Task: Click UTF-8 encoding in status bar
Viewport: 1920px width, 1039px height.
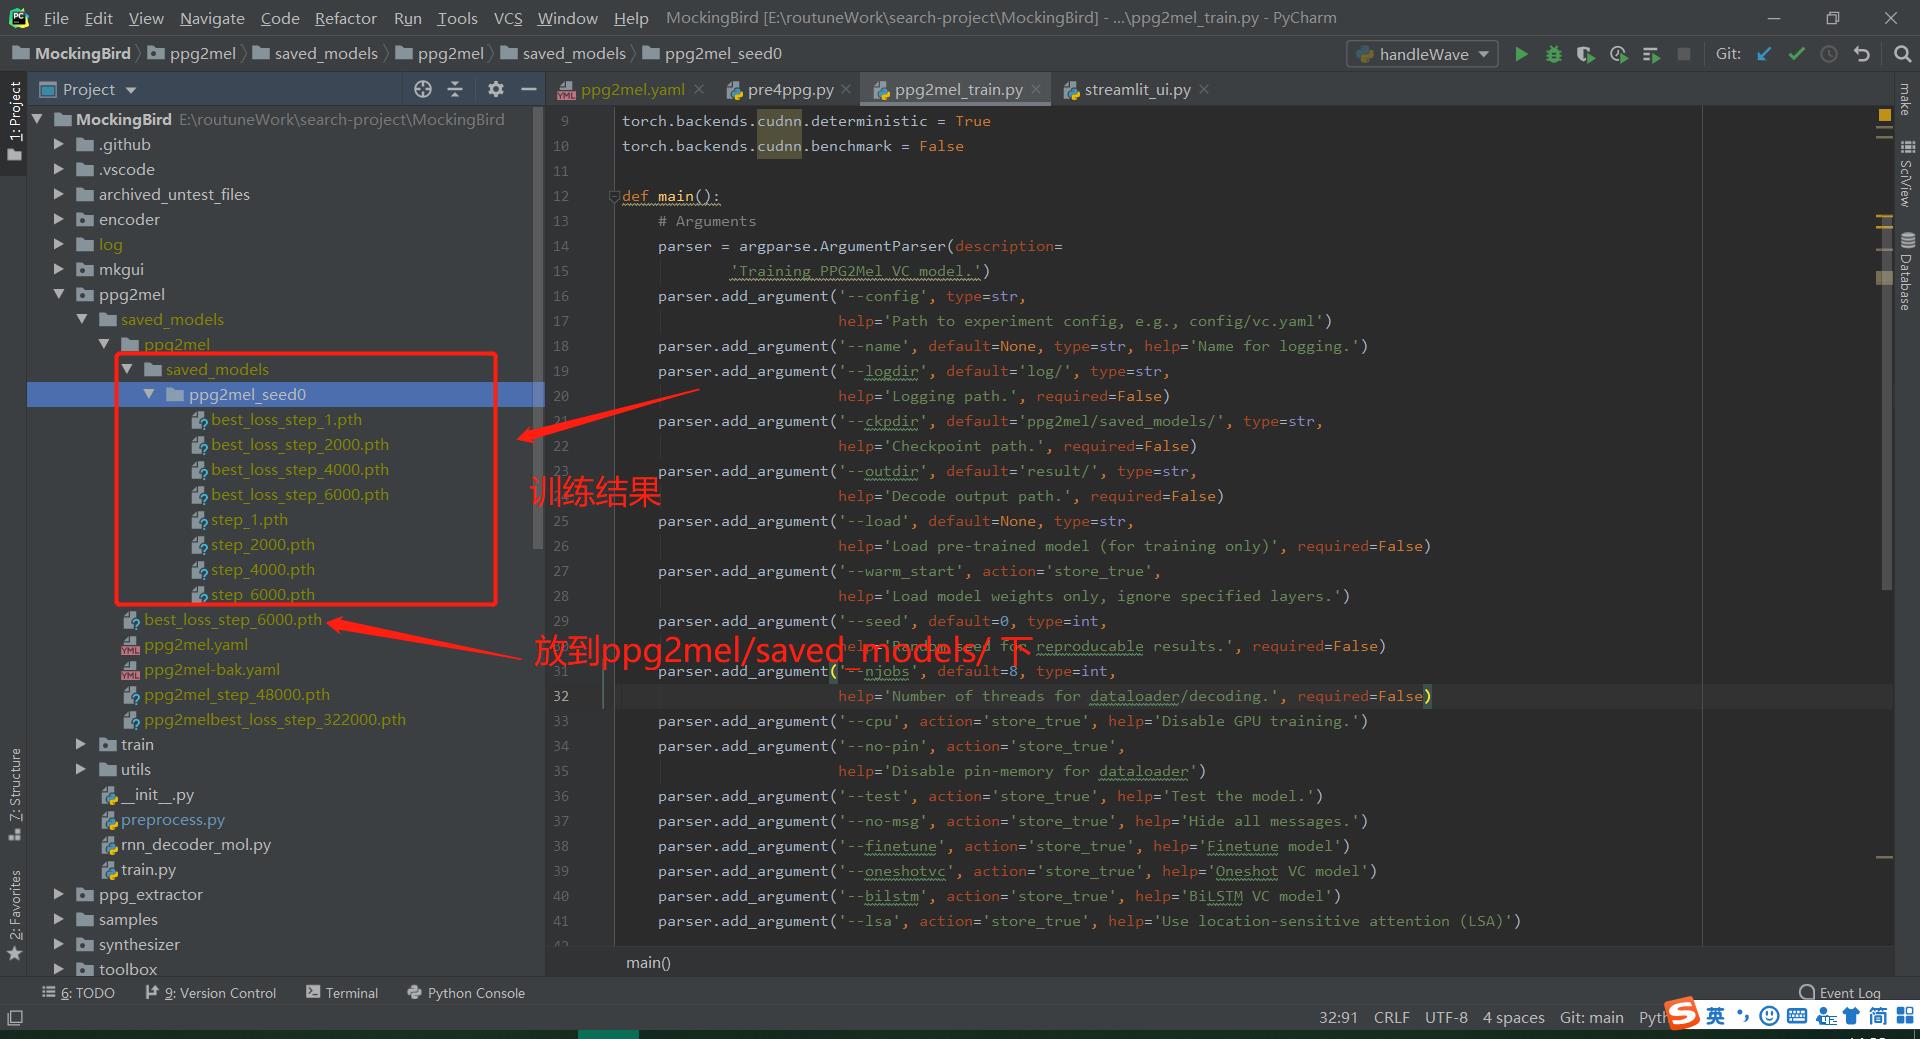Action: pos(1446,1017)
